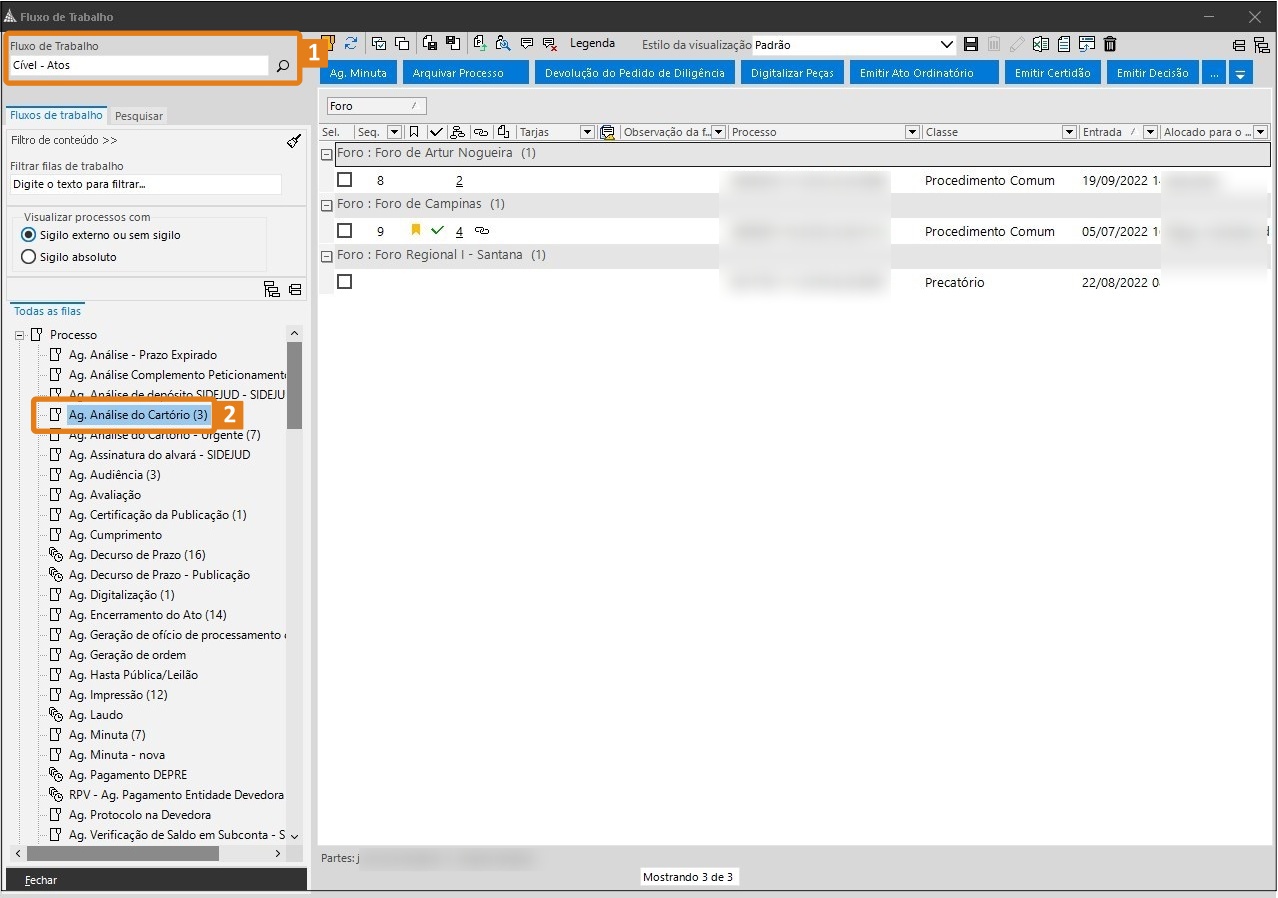Collapse all groups in the process grid
The width and height of the screenshot is (1278, 898).
[x=1239, y=45]
